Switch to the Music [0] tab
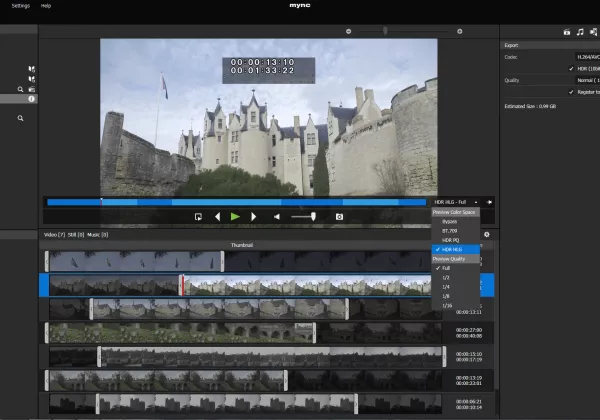The height and width of the screenshot is (420, 600). click(98, 234)
